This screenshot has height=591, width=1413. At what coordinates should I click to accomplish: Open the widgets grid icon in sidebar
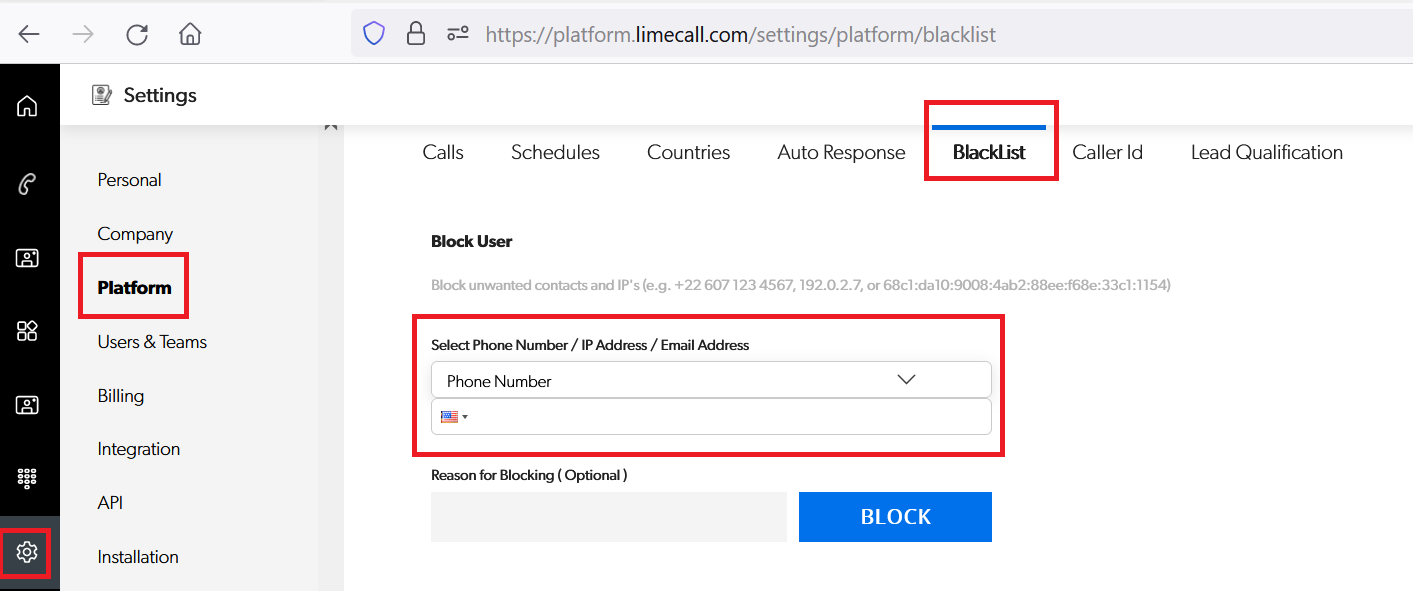pos(27,331)
